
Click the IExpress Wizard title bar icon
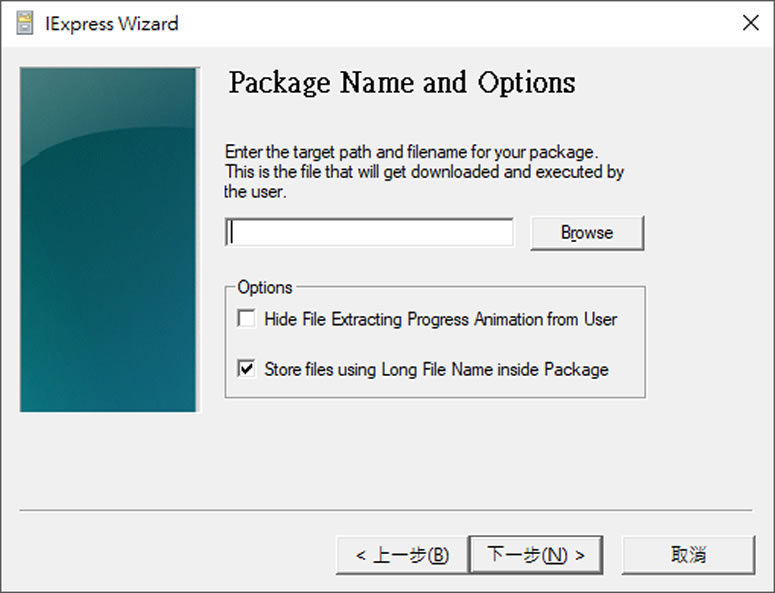[x=25, y=23]
